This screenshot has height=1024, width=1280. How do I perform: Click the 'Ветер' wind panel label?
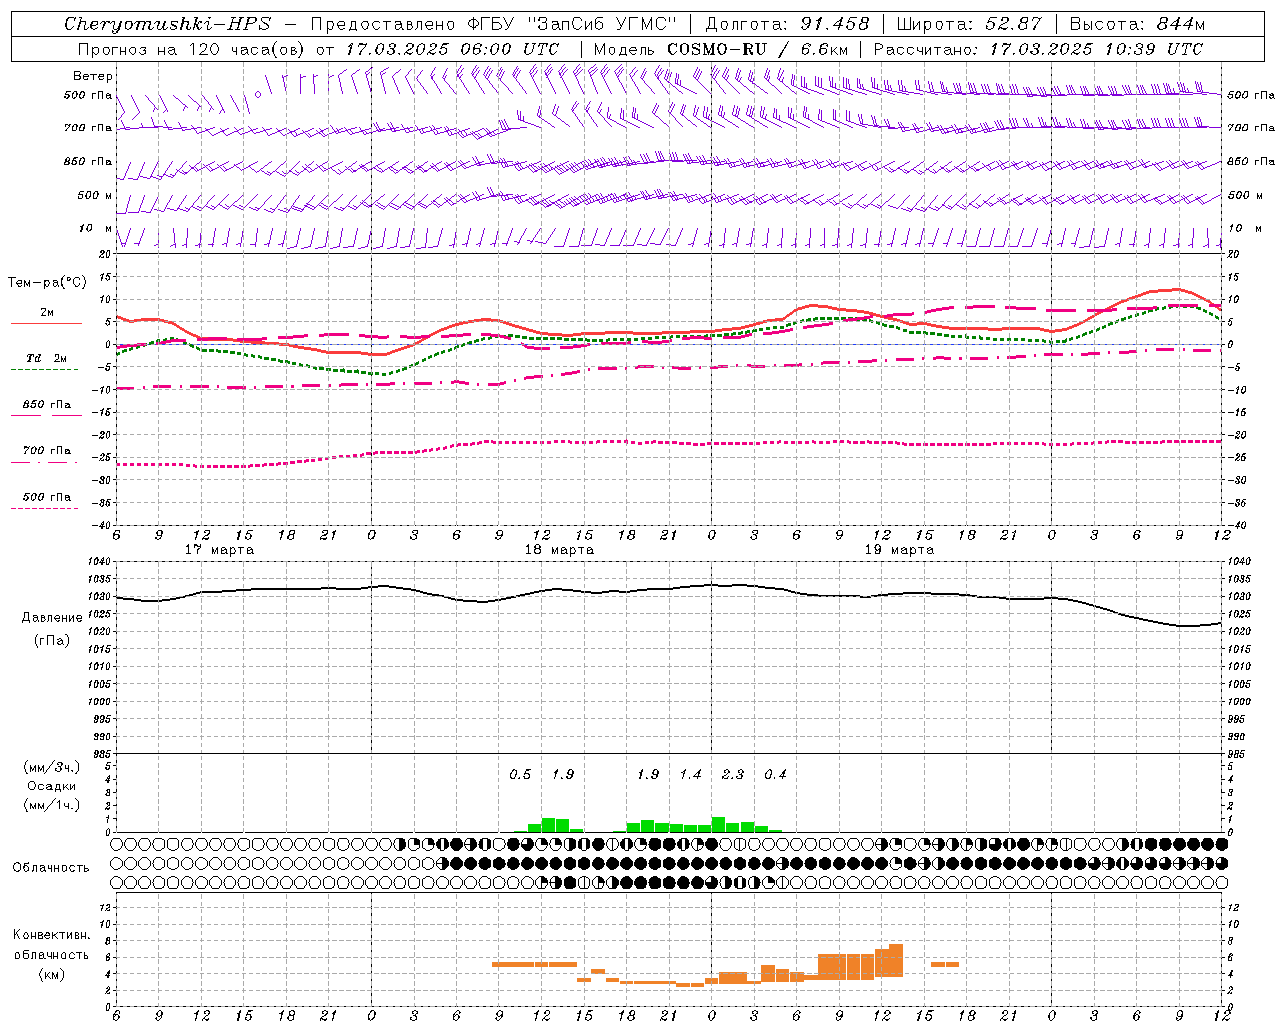point(92,76)
